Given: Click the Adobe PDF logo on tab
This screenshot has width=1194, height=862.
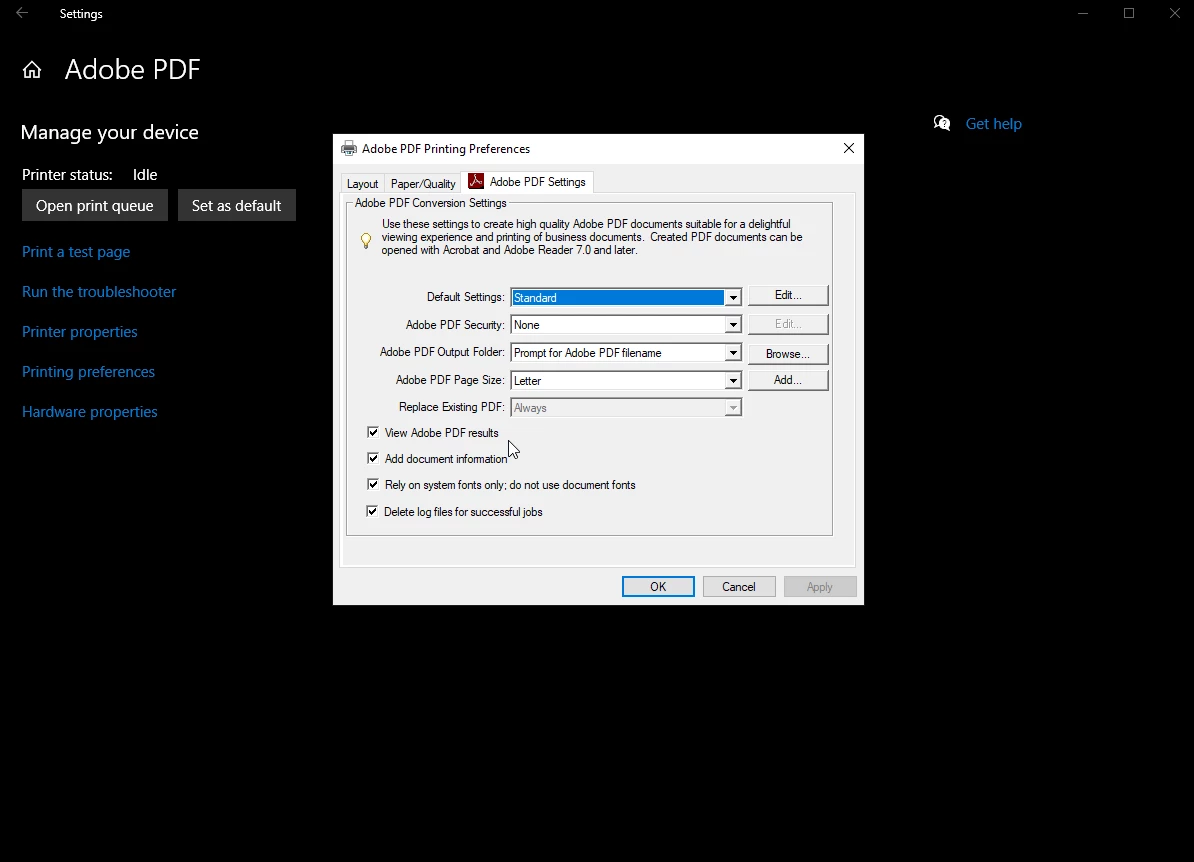Looking at the screenshot, I should pyautogui.click(x=476, y=181).
